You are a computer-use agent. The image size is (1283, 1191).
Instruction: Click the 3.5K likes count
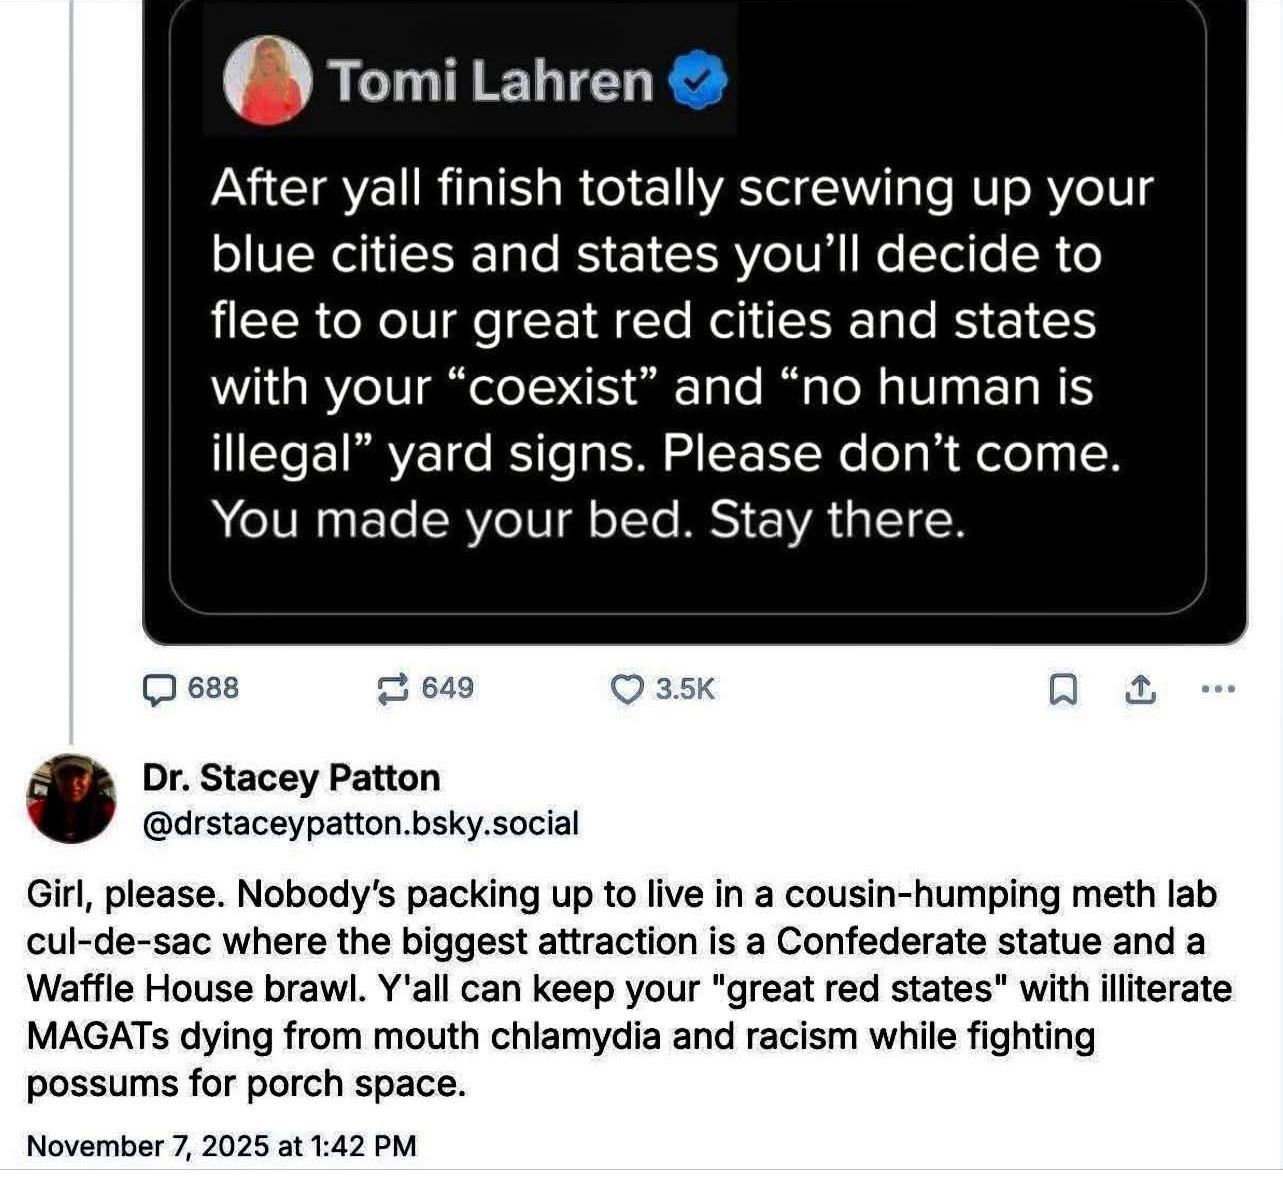pyautogui.click(x=685, y=689)
